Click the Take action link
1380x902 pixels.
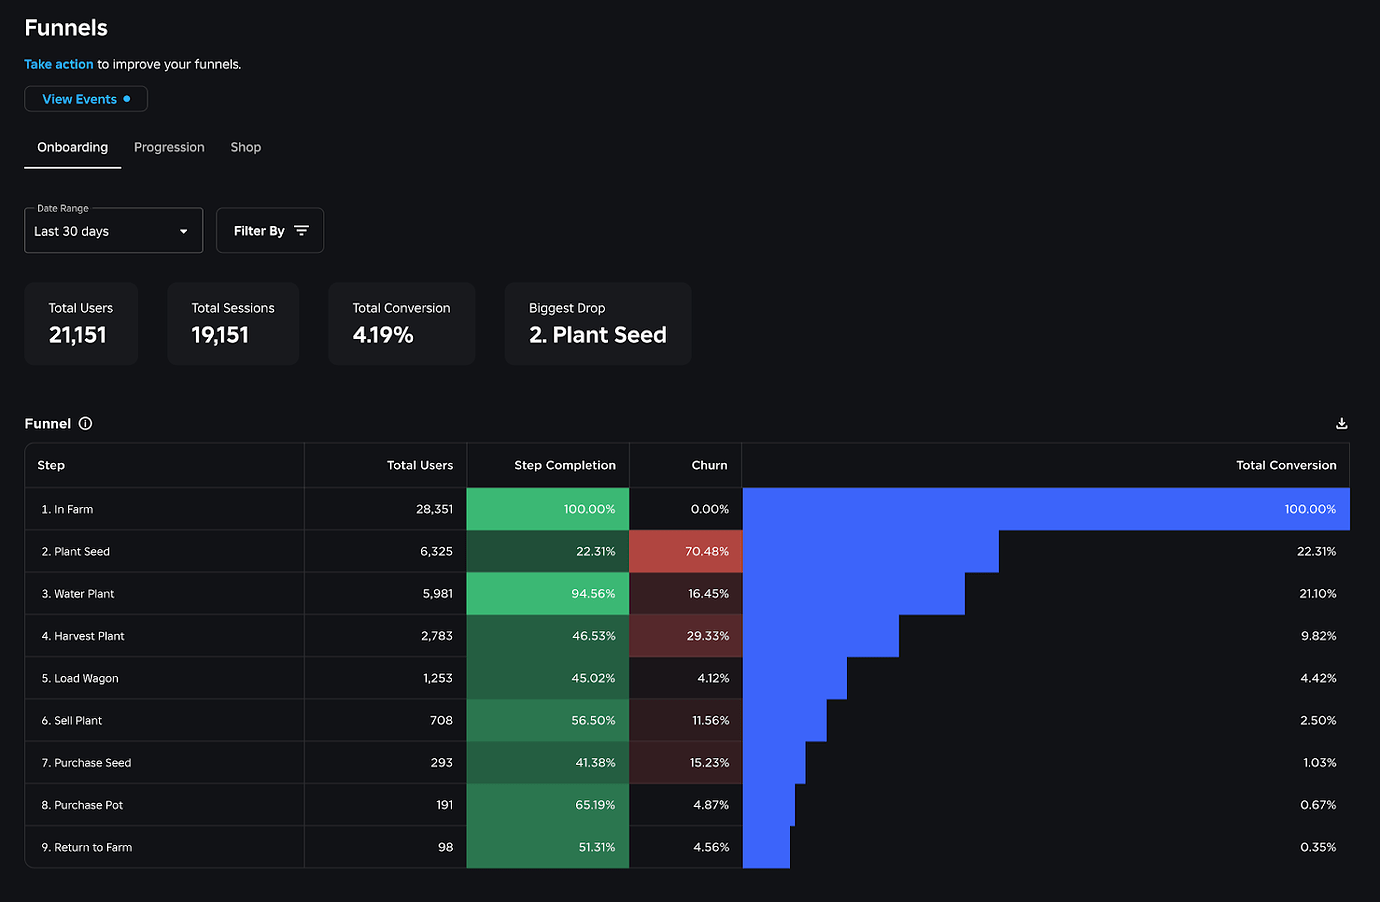(58, 63)
